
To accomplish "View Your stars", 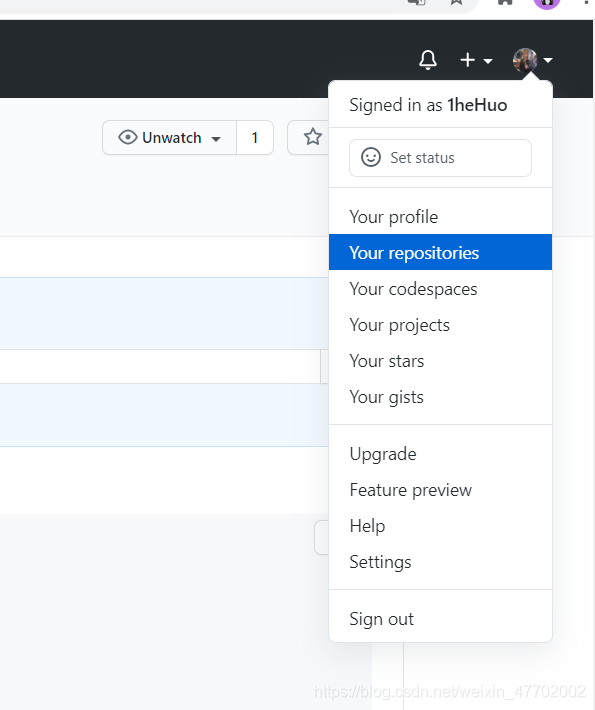I will (x=440, y=361).
